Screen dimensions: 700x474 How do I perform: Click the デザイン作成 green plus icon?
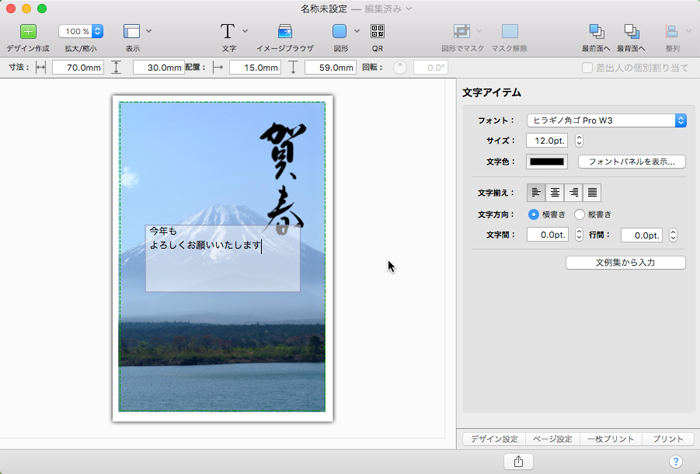(28, 31)
